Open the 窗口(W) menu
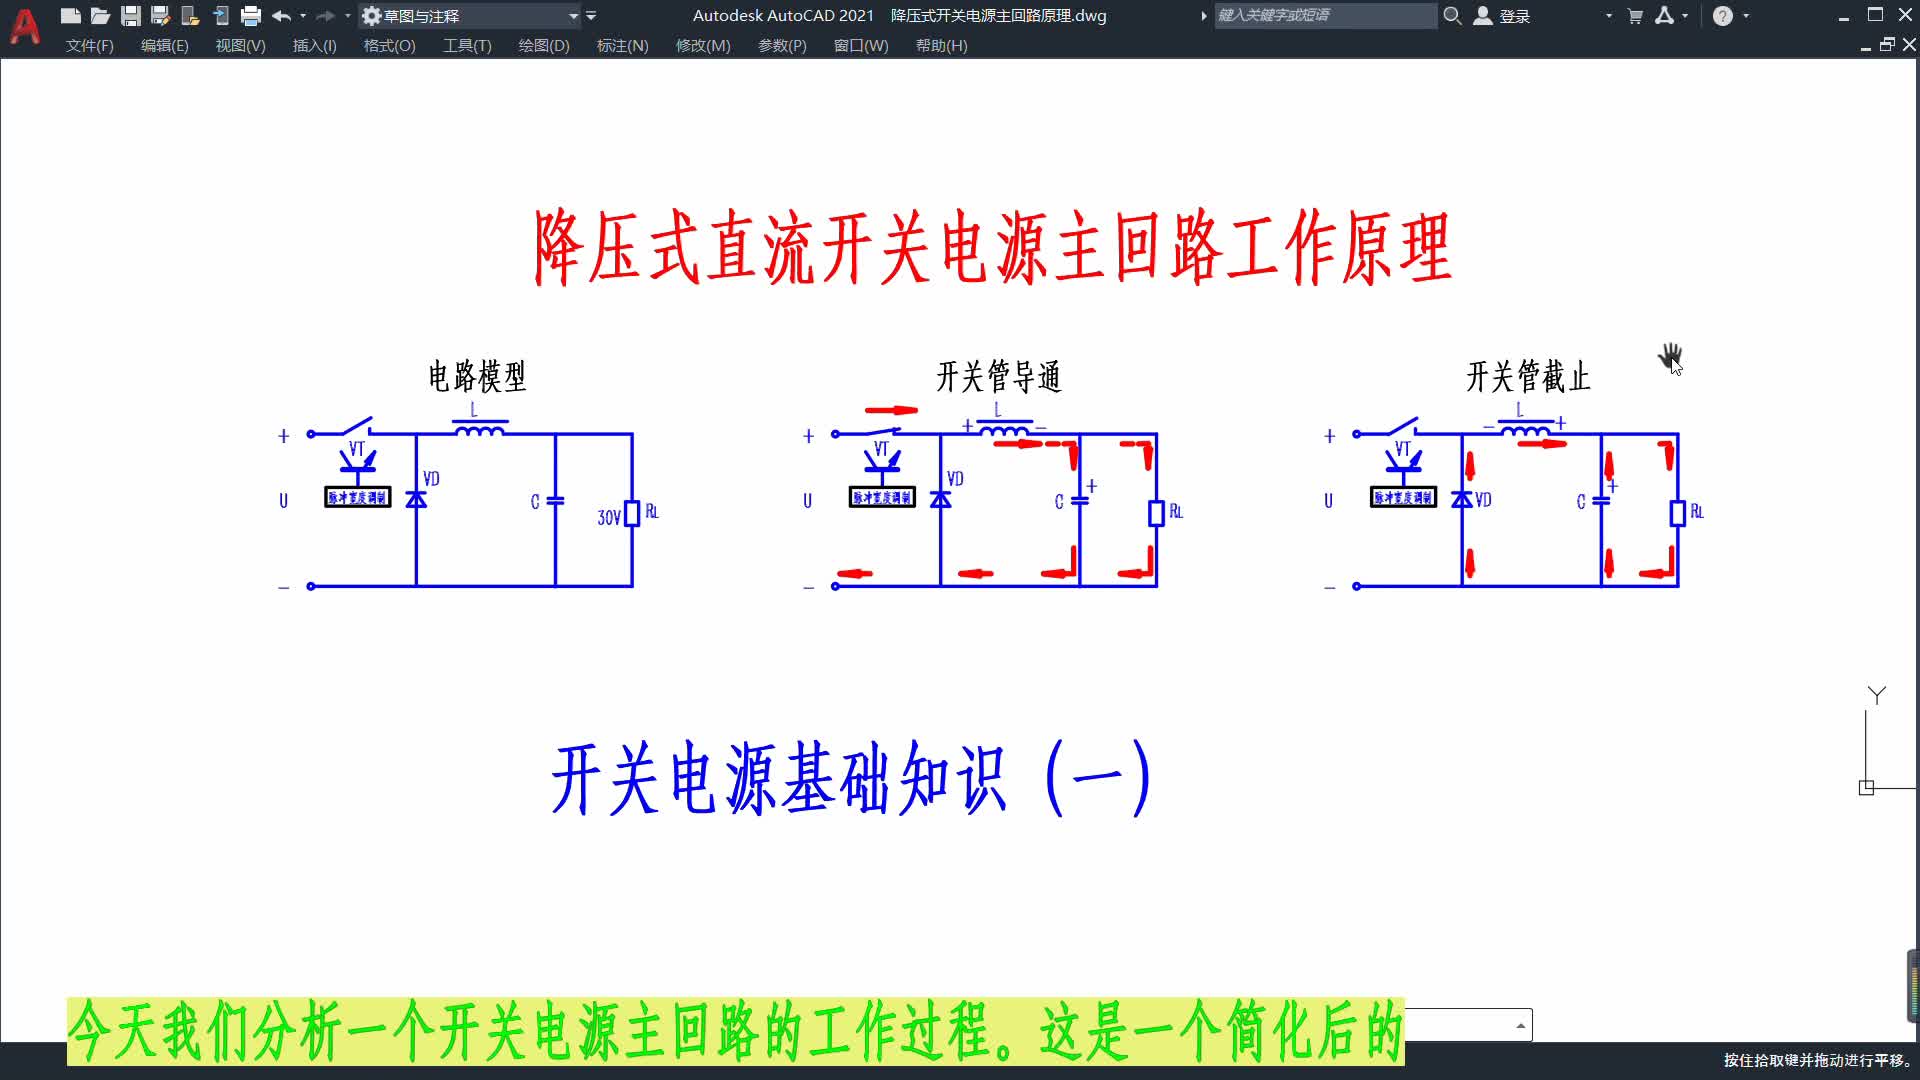 pyautogui.click(x=861, y=46)
